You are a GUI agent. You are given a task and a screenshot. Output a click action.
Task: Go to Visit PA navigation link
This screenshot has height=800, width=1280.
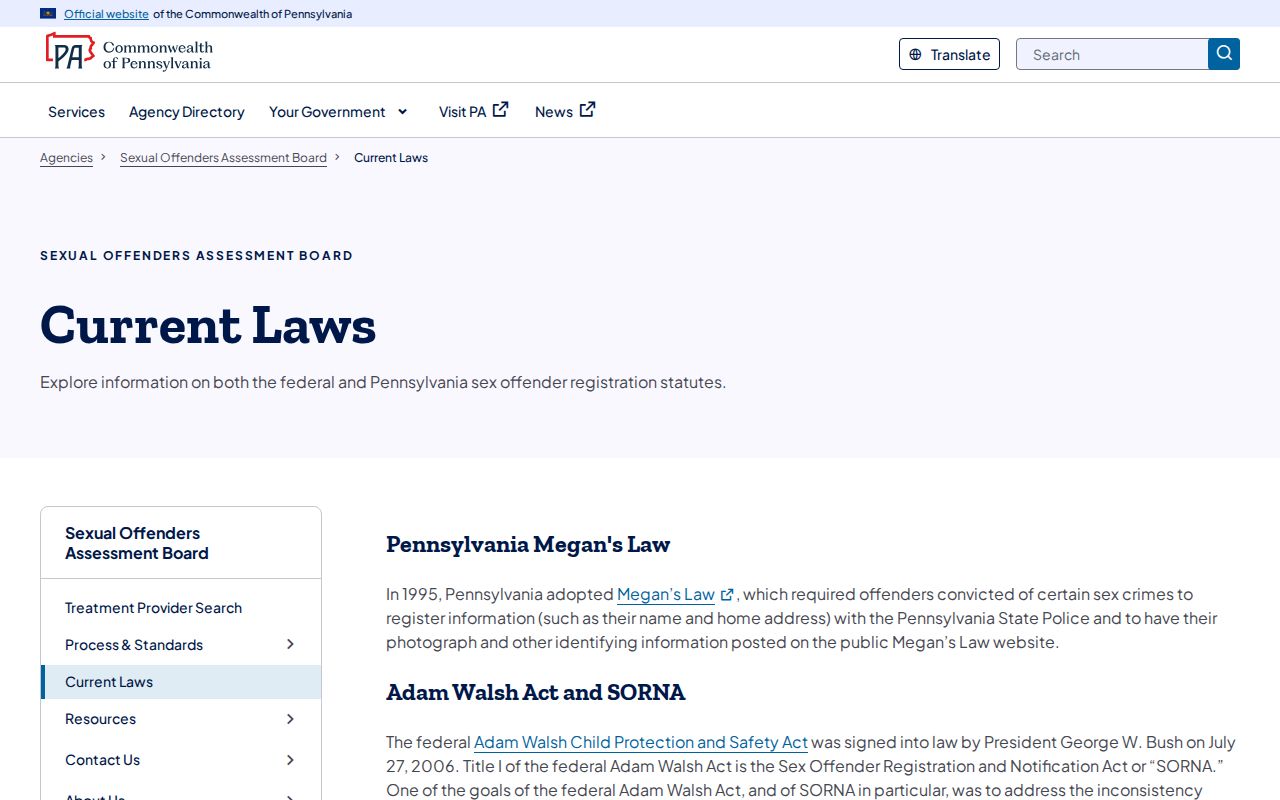[x=473, y=111]
